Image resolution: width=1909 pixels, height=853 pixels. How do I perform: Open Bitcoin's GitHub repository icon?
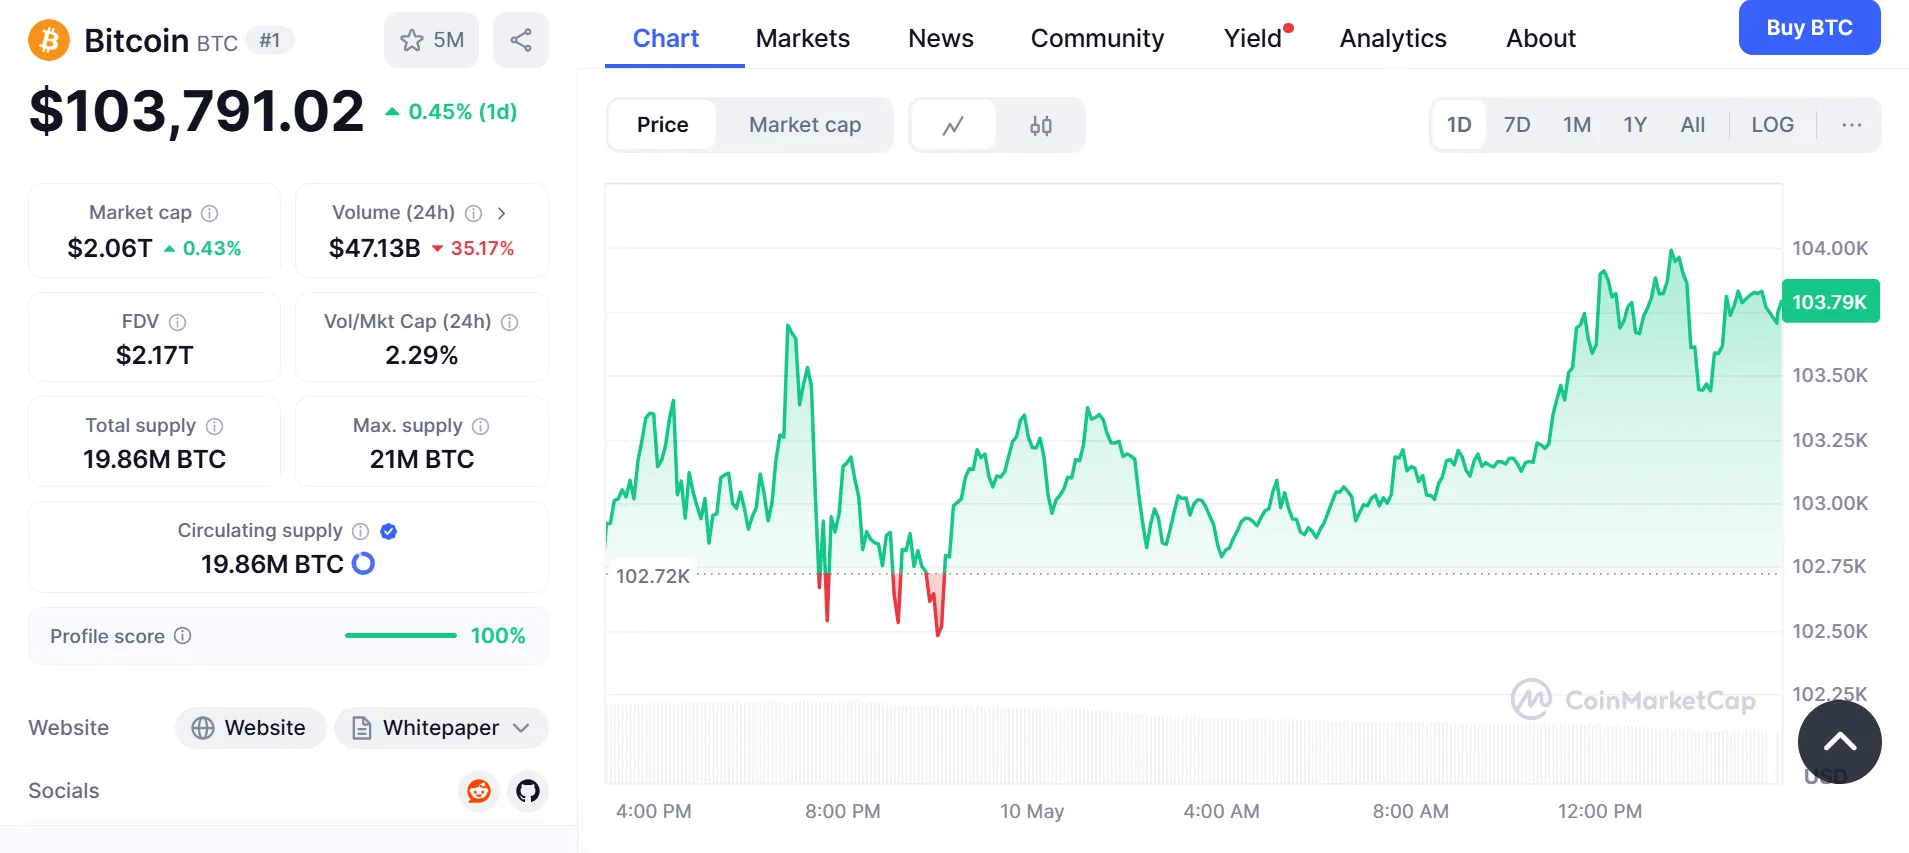[x=528, y=791]
